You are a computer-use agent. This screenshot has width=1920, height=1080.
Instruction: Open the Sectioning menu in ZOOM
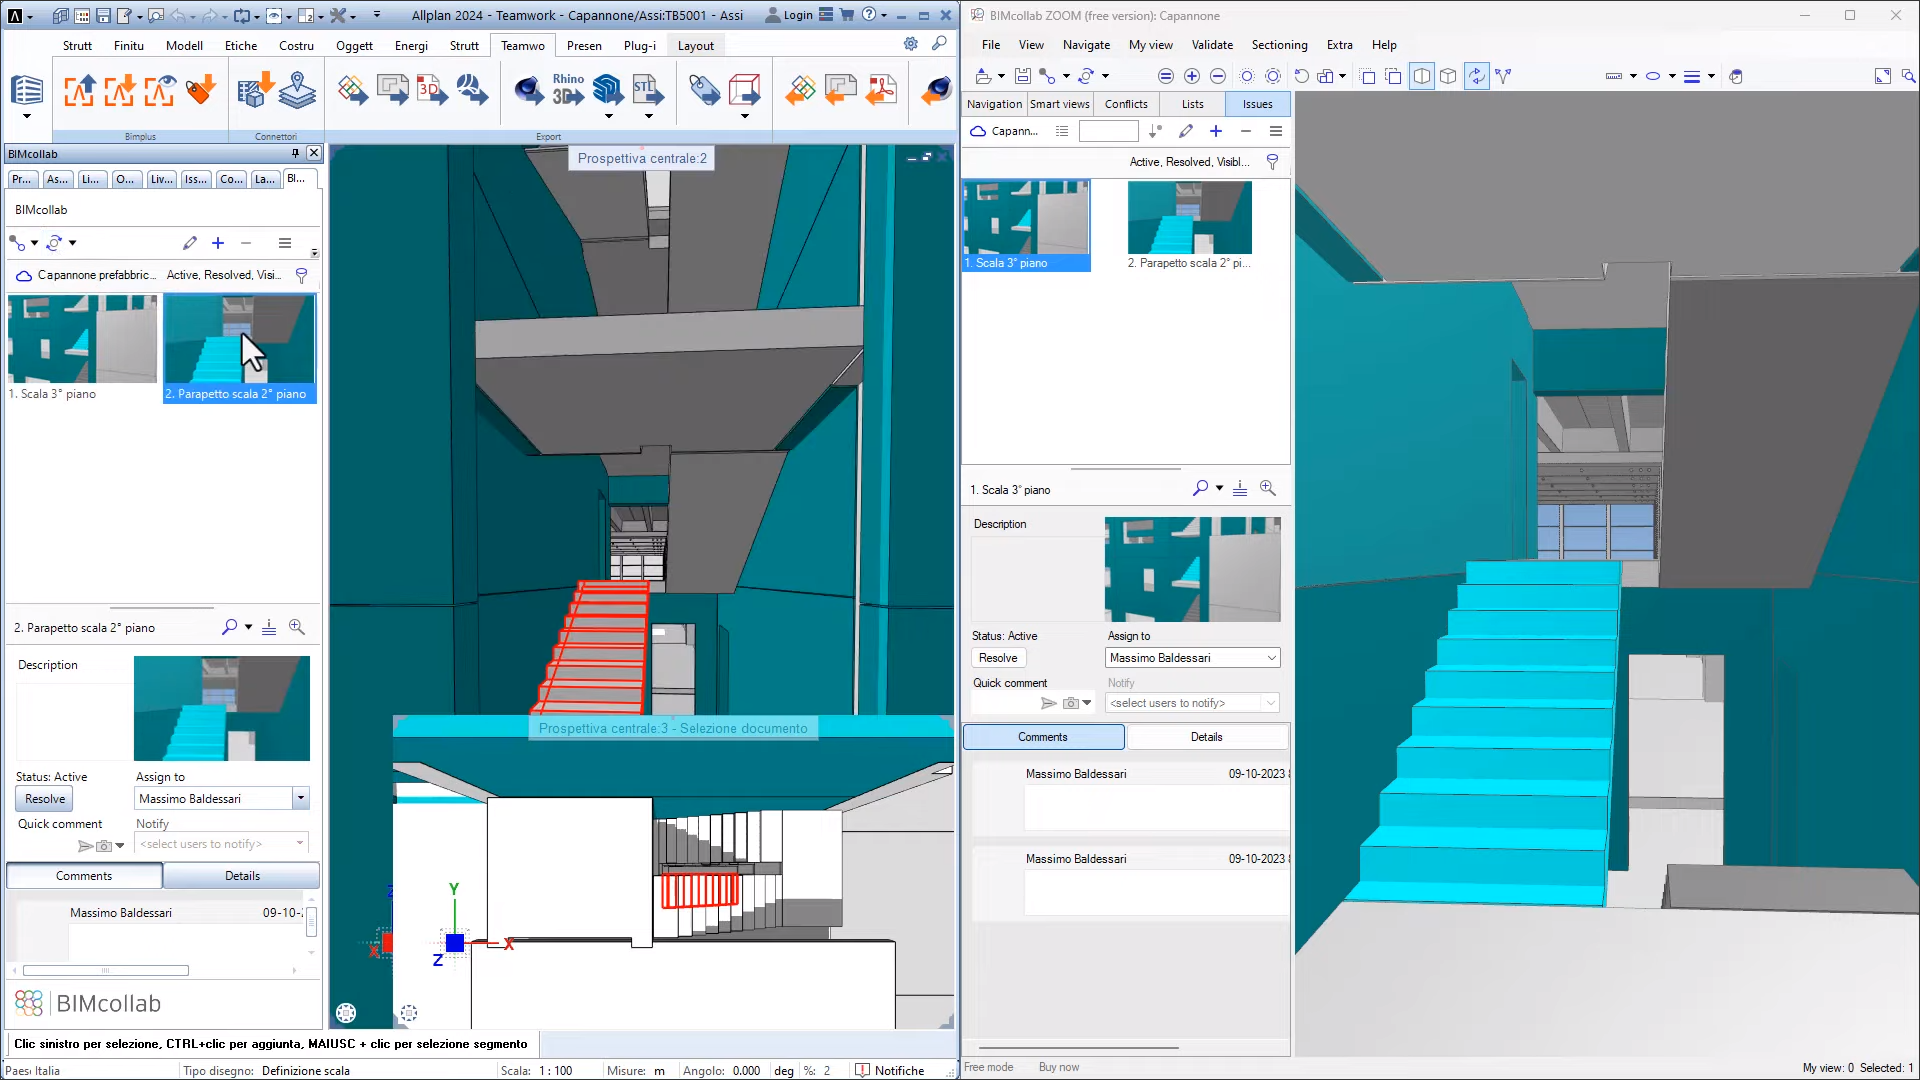click(1279, 45)
